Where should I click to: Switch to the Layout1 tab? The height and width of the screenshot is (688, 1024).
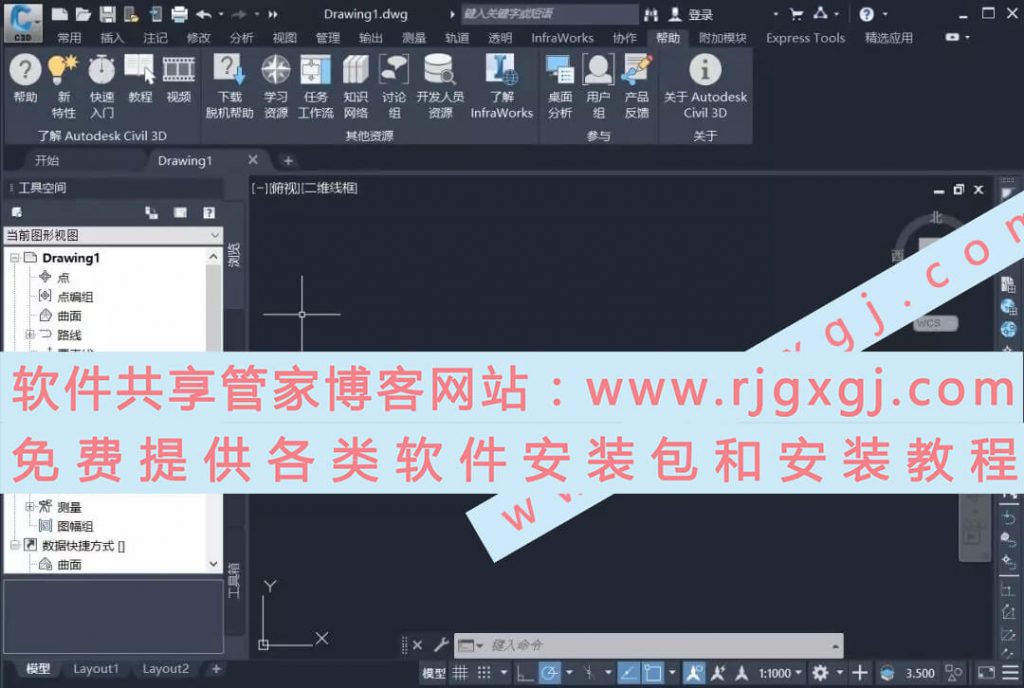(x=96, y=669)
